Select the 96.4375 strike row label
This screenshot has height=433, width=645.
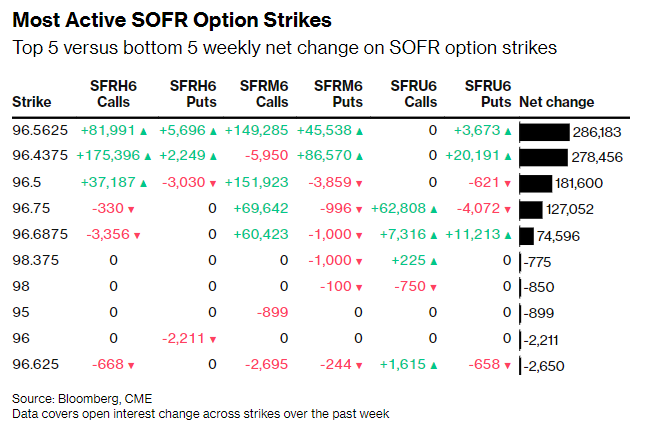[40, 157]
